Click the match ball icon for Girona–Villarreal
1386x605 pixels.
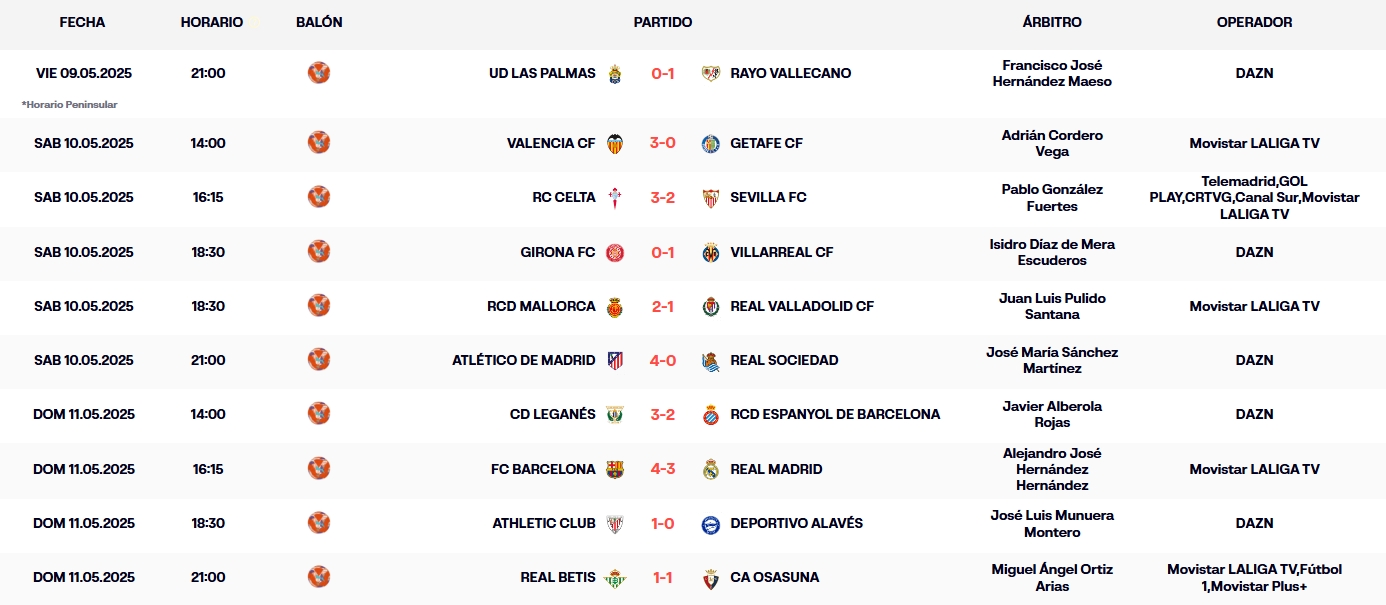[x=319, y=251]
